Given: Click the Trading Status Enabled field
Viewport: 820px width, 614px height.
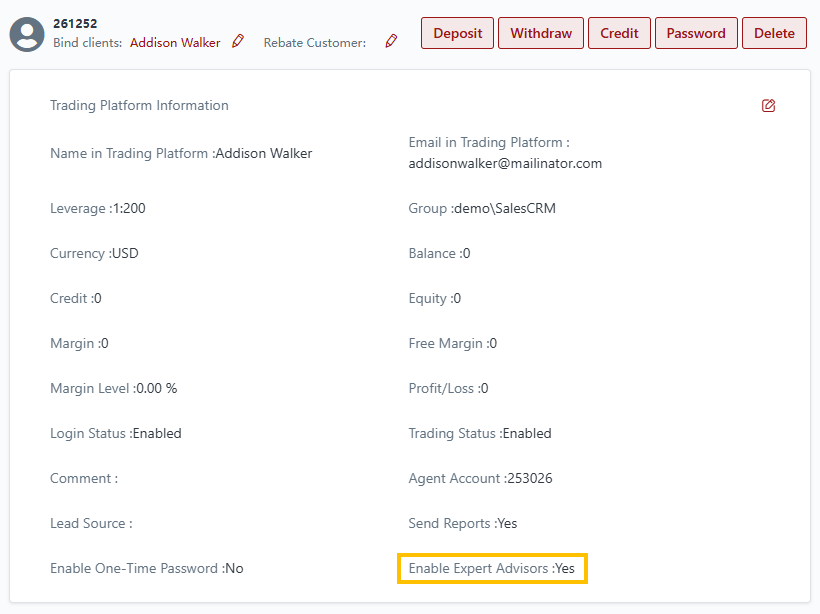Looking at the screenshot, I should coord(480,434).
